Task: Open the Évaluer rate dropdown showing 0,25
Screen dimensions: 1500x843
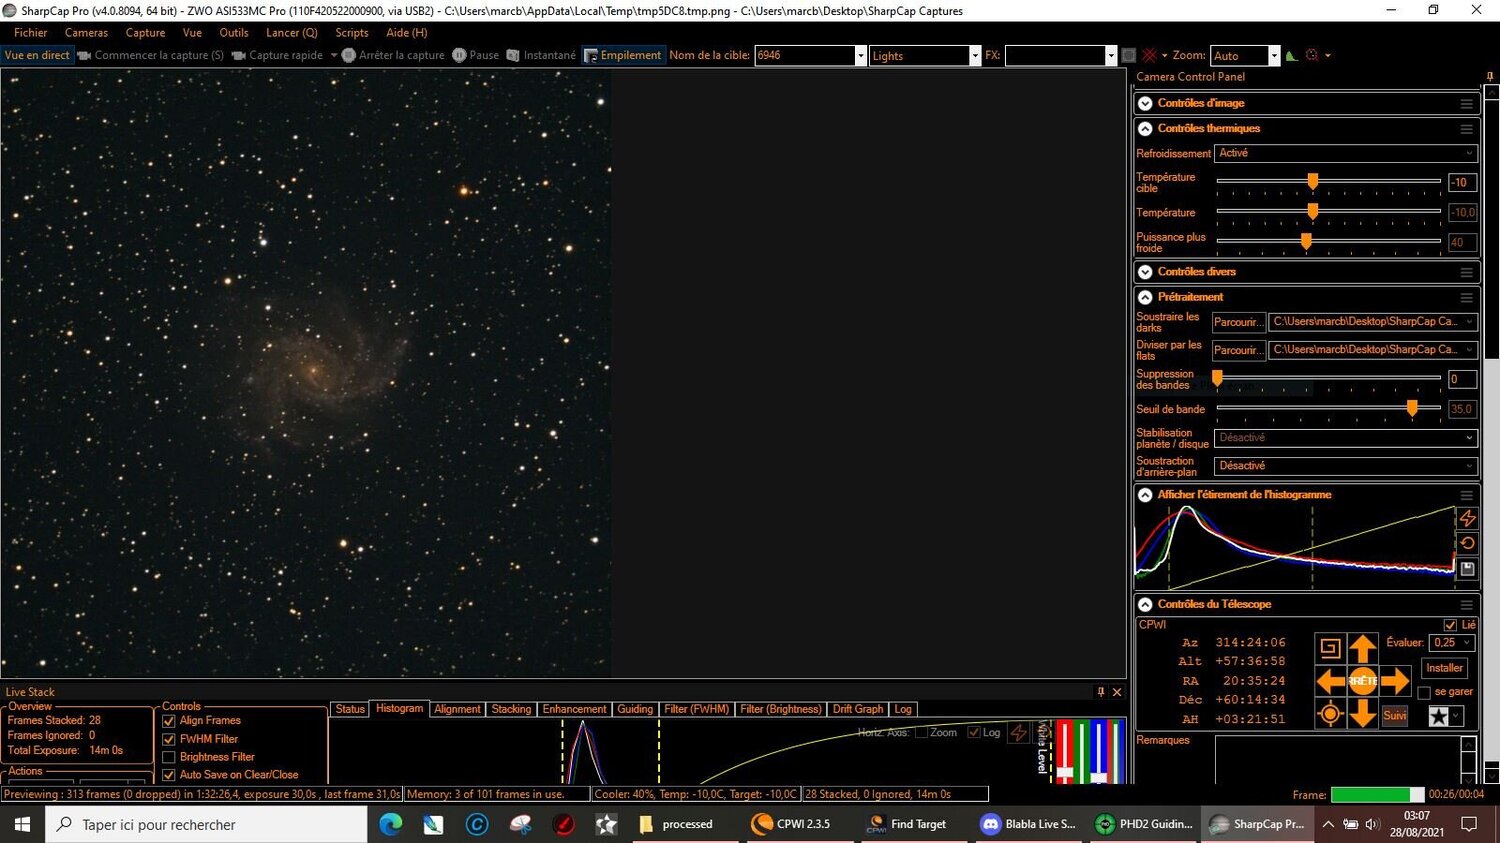Action: 1452,643
